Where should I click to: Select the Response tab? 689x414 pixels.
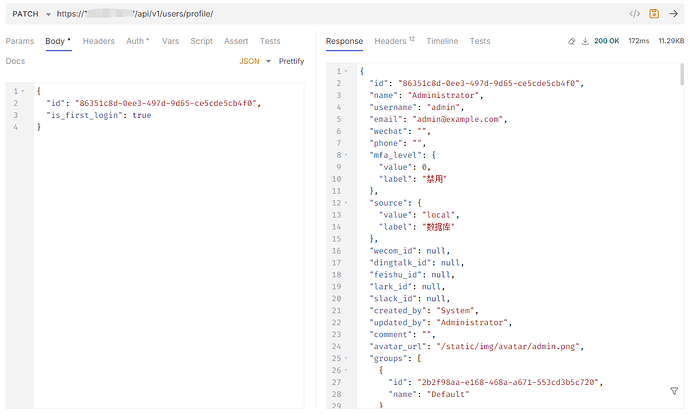click(344, 41)
